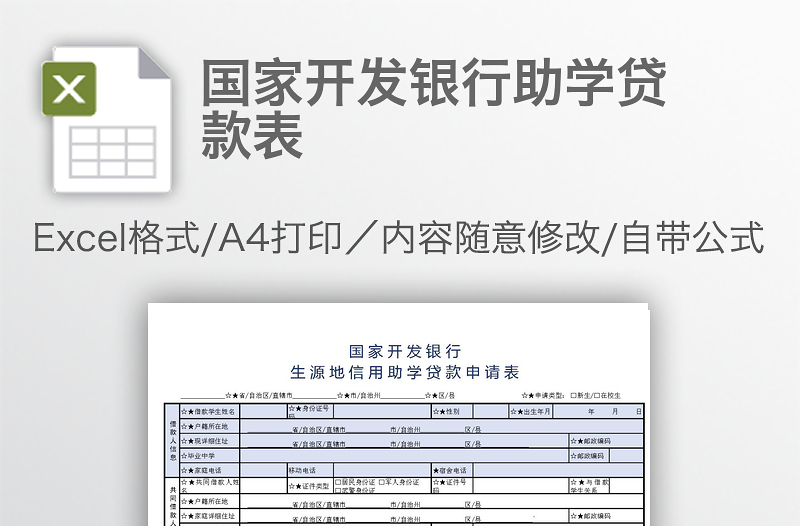
Task: Click the label ☆★共同借款人姓名
Action: coord(210,485)
